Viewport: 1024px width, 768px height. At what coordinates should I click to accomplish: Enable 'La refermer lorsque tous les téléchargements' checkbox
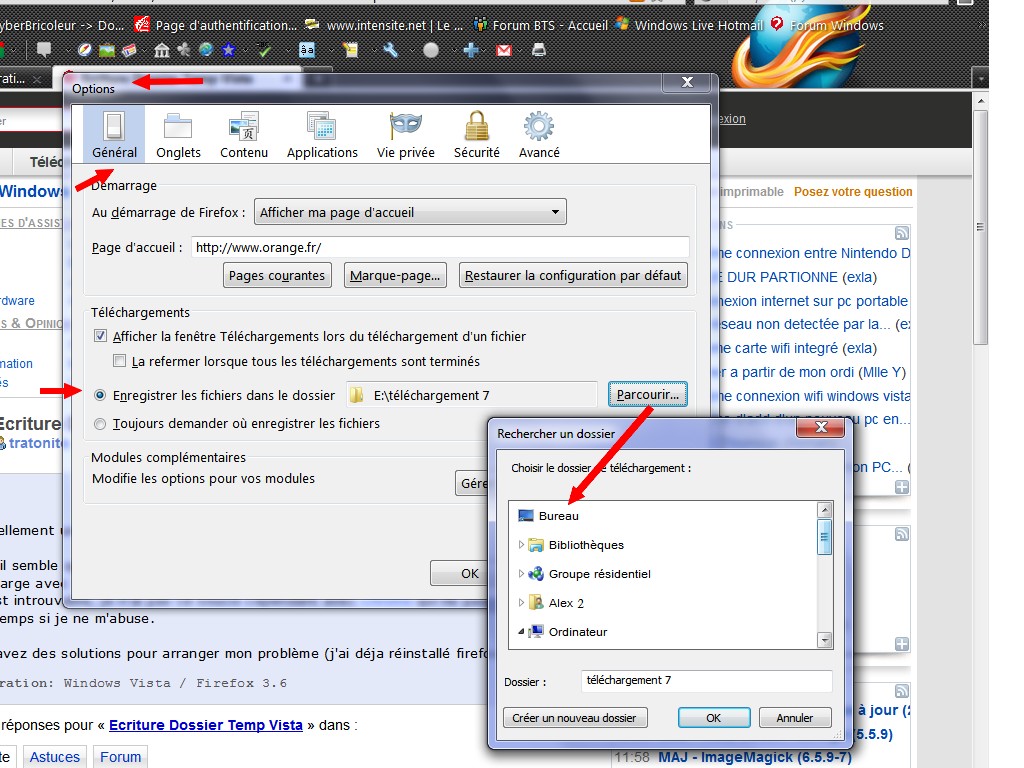(x=120, y=361)
